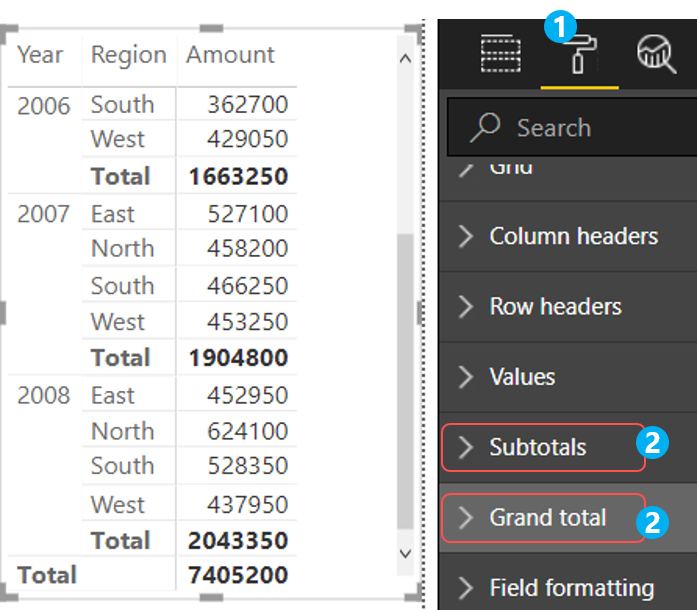This screenshot has height=610, width=697.
Task: Select South region under 2006
Action: point(122,105)
